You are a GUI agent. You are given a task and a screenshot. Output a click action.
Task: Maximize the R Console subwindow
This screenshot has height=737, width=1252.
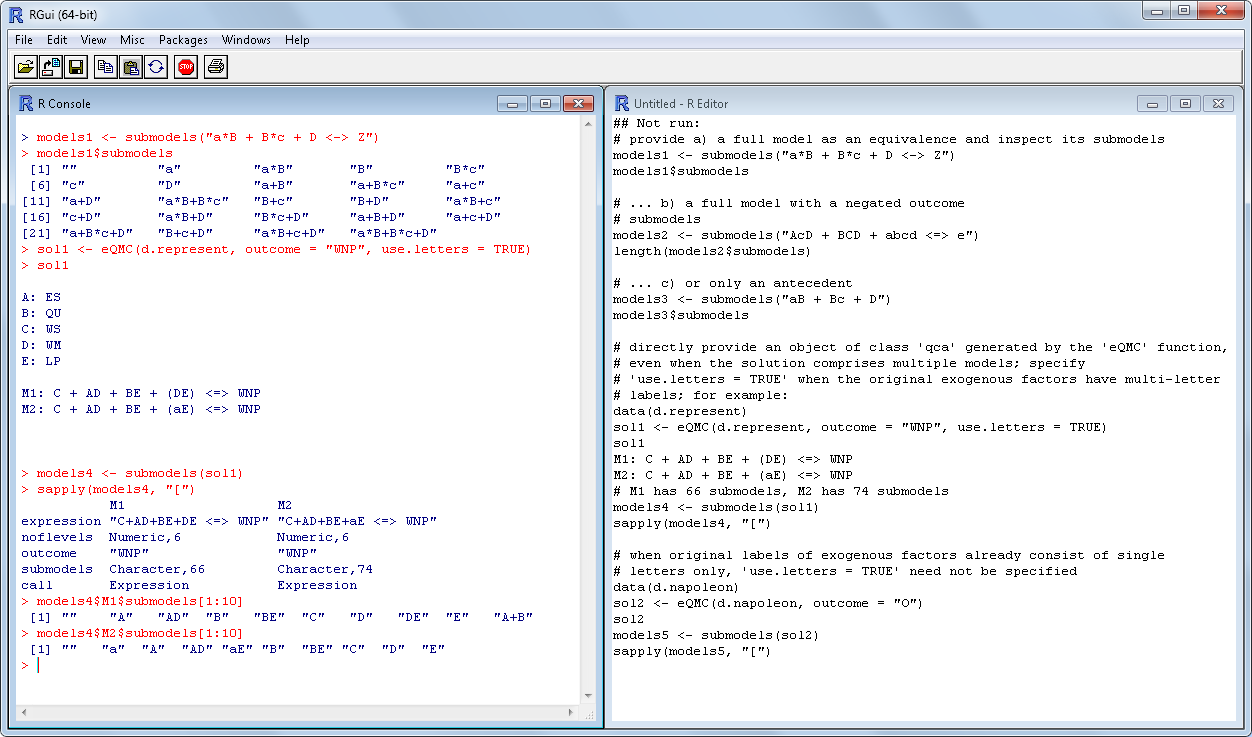545,103
